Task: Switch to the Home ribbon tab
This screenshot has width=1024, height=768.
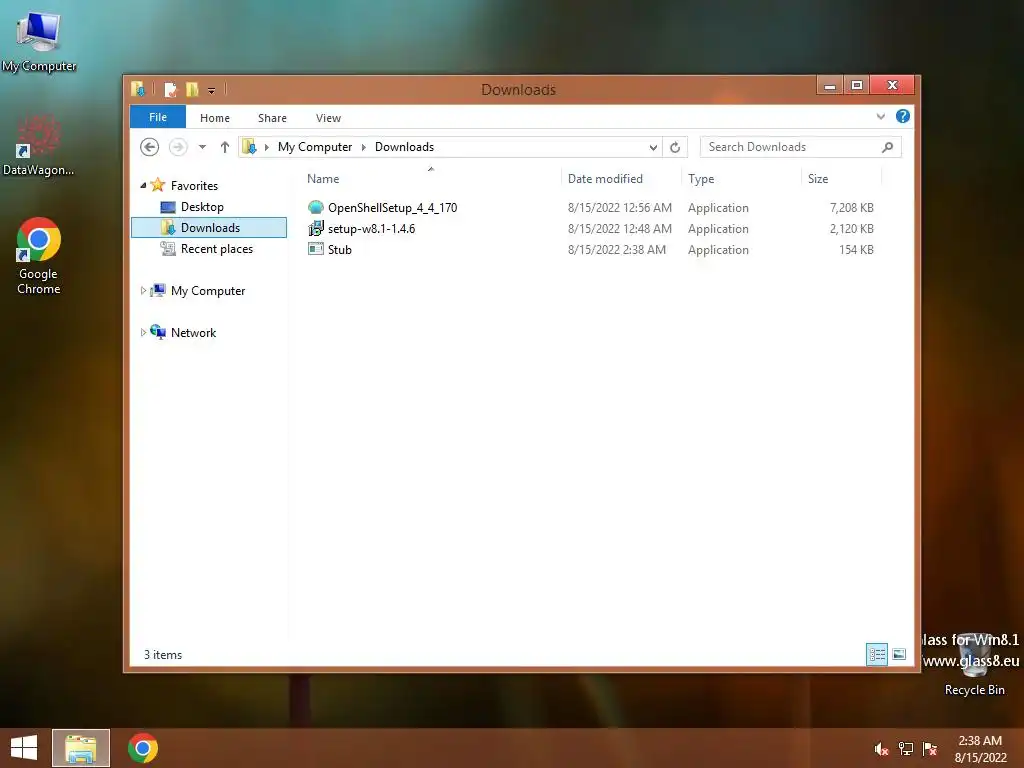Action: point(215,118)
